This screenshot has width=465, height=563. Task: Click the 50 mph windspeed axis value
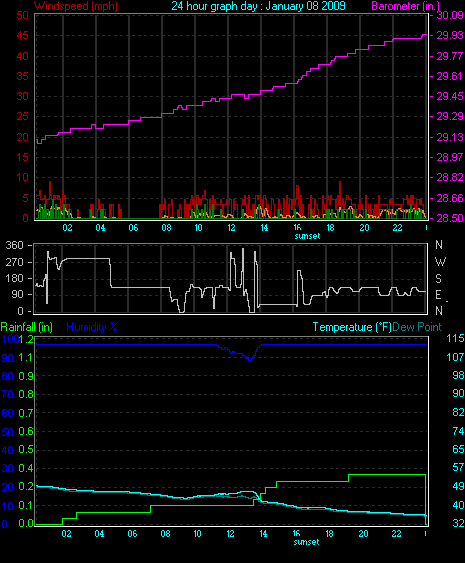pyautogui.click(x=22, y=15)
